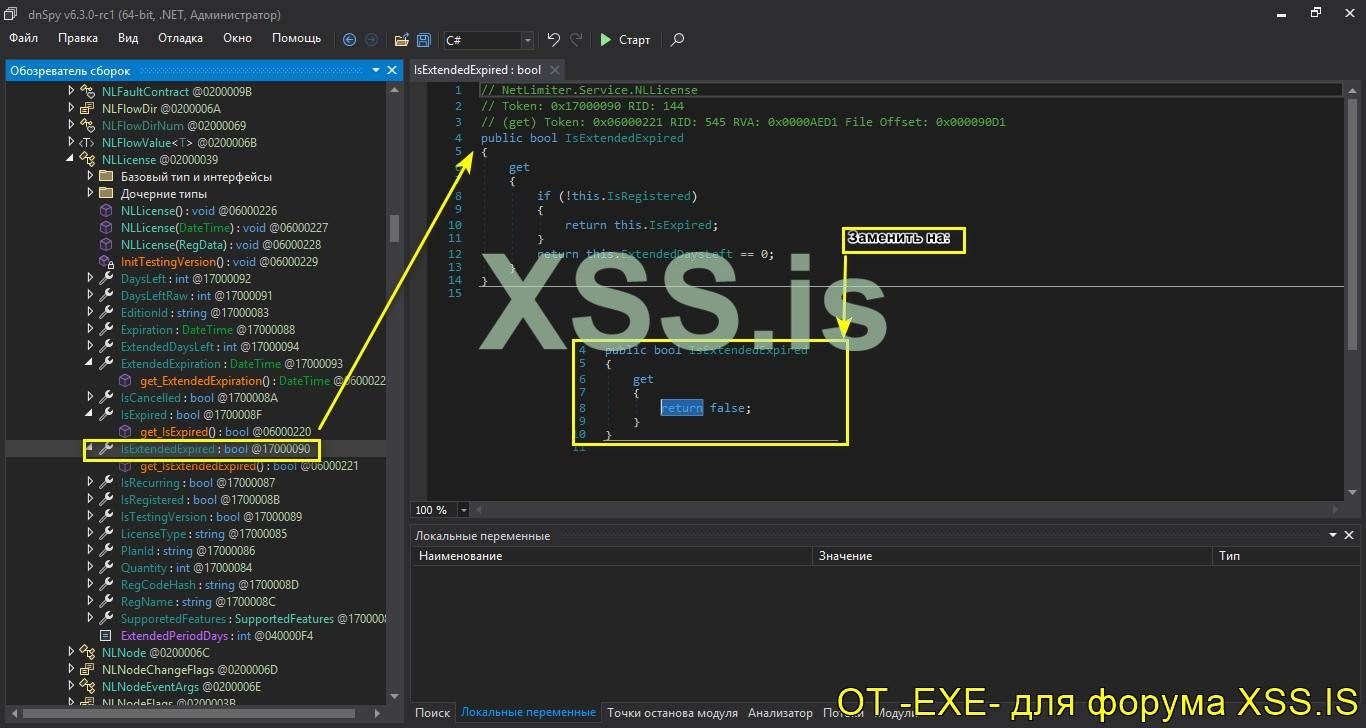The height and width of the screenshot is (728, 1366).
Task: Click the NLLicense() constructor method icon
Action: click(106, 211)
